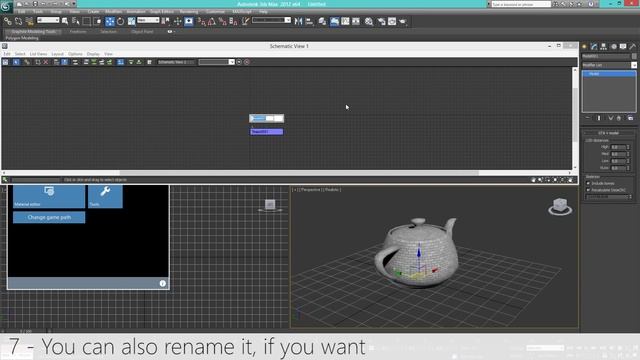The height and width of the screenshot is (360, 640).
Task: Open the Create command panel tab
Action: pyautogui.click(x=584, y=47)
